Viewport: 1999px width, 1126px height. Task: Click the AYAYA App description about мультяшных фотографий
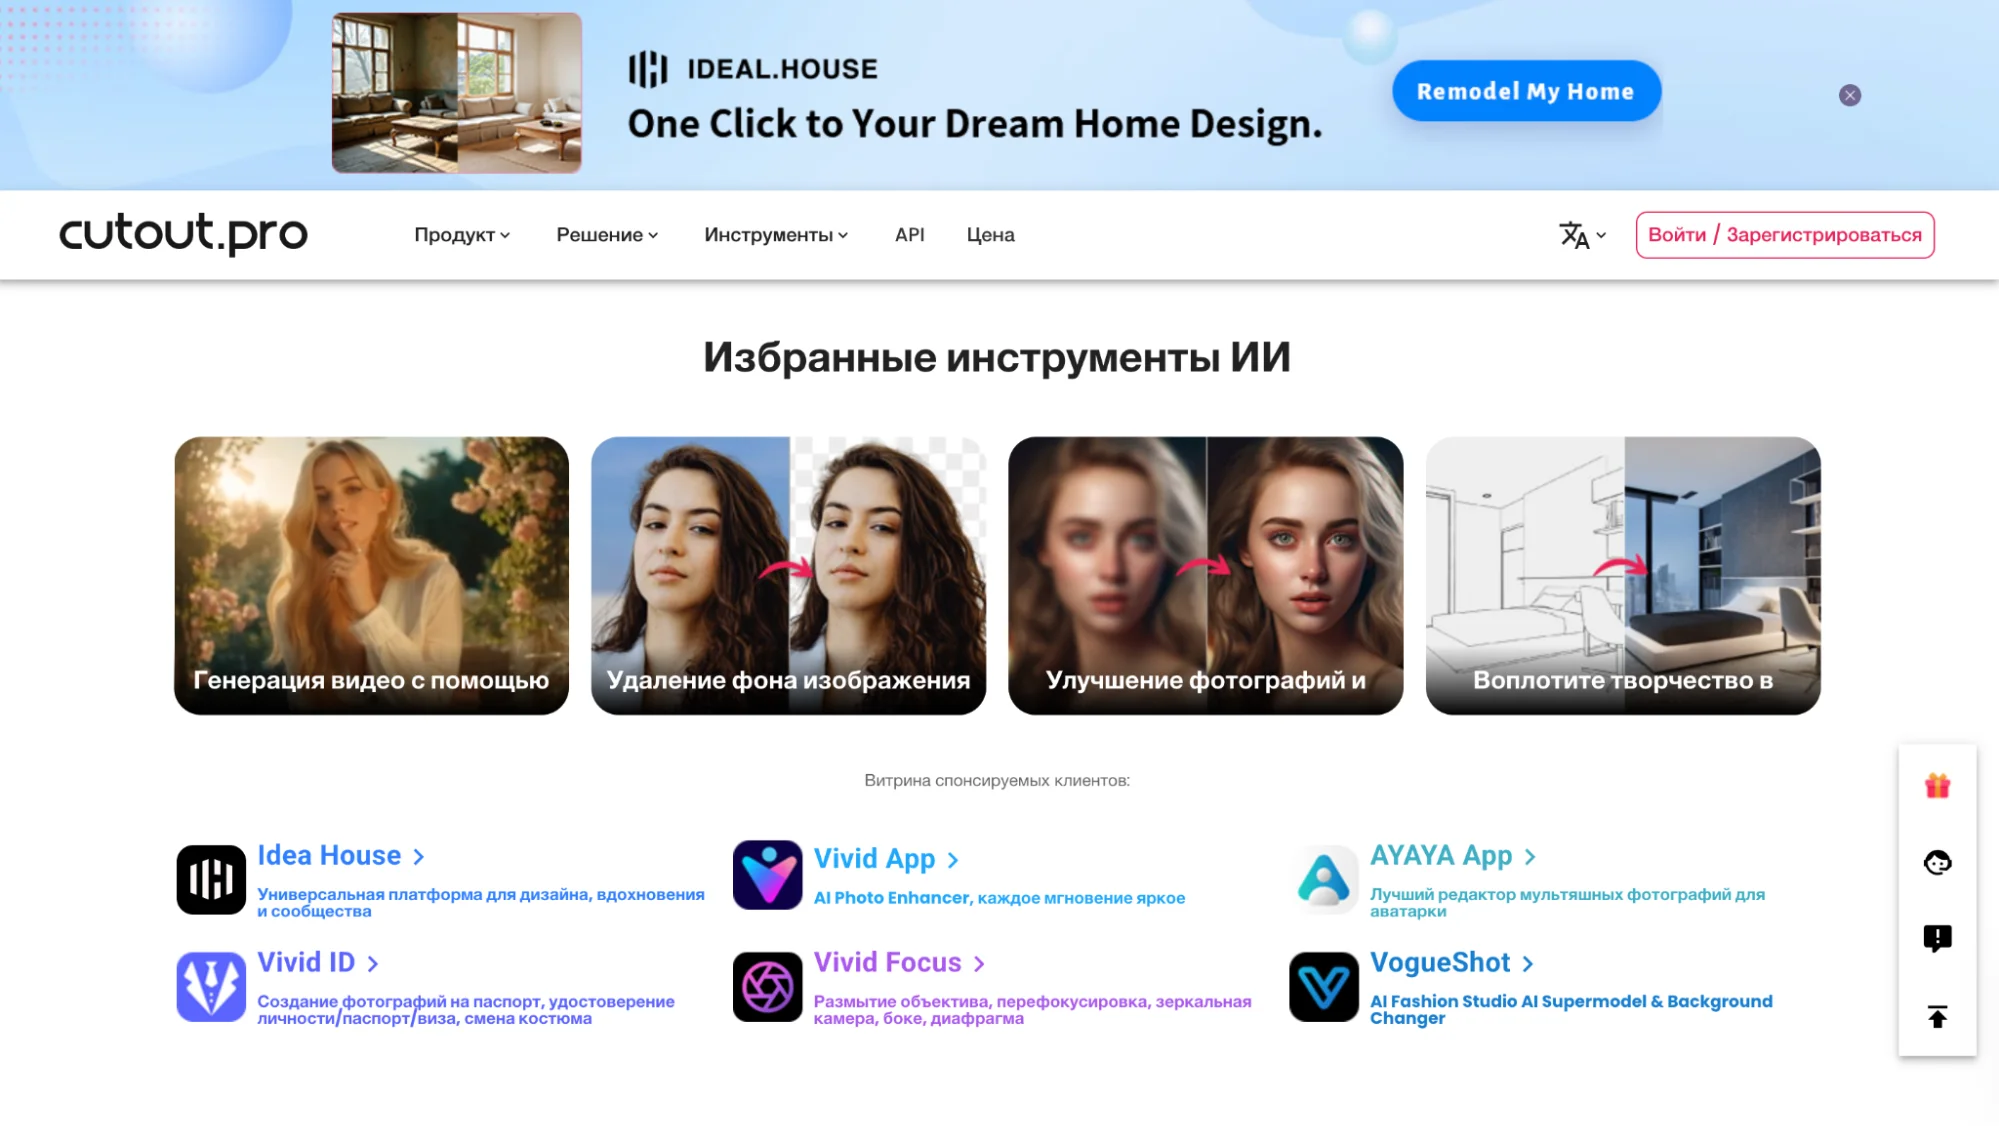pos(1567,902)
